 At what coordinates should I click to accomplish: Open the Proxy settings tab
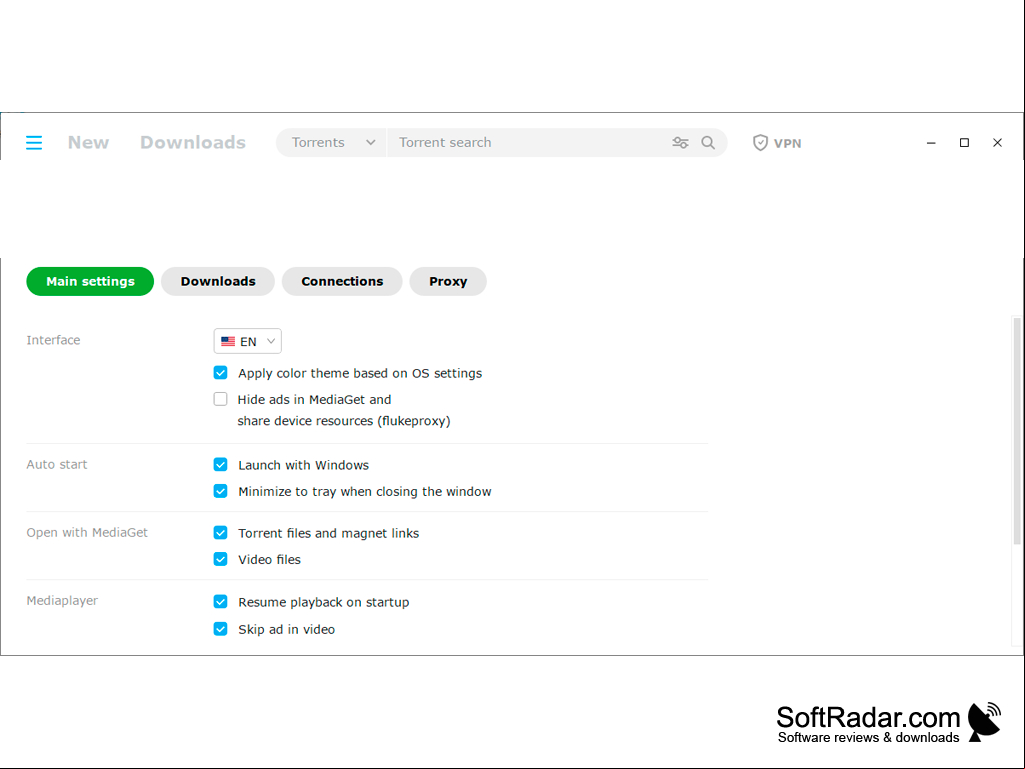(448, 281)
